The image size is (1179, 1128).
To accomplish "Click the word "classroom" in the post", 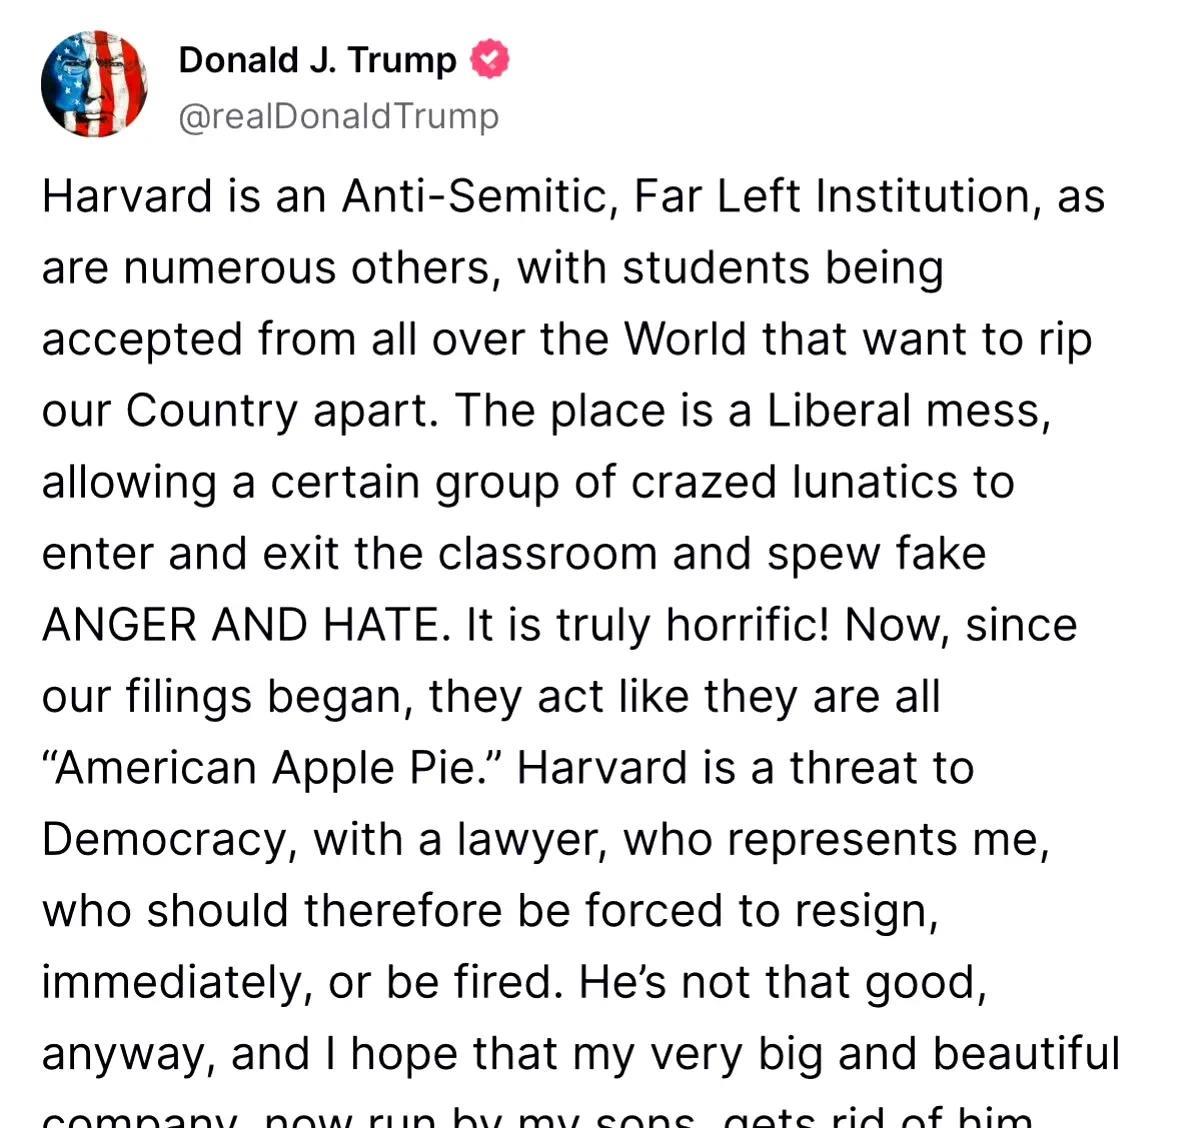I will click(x=547, y=553).
